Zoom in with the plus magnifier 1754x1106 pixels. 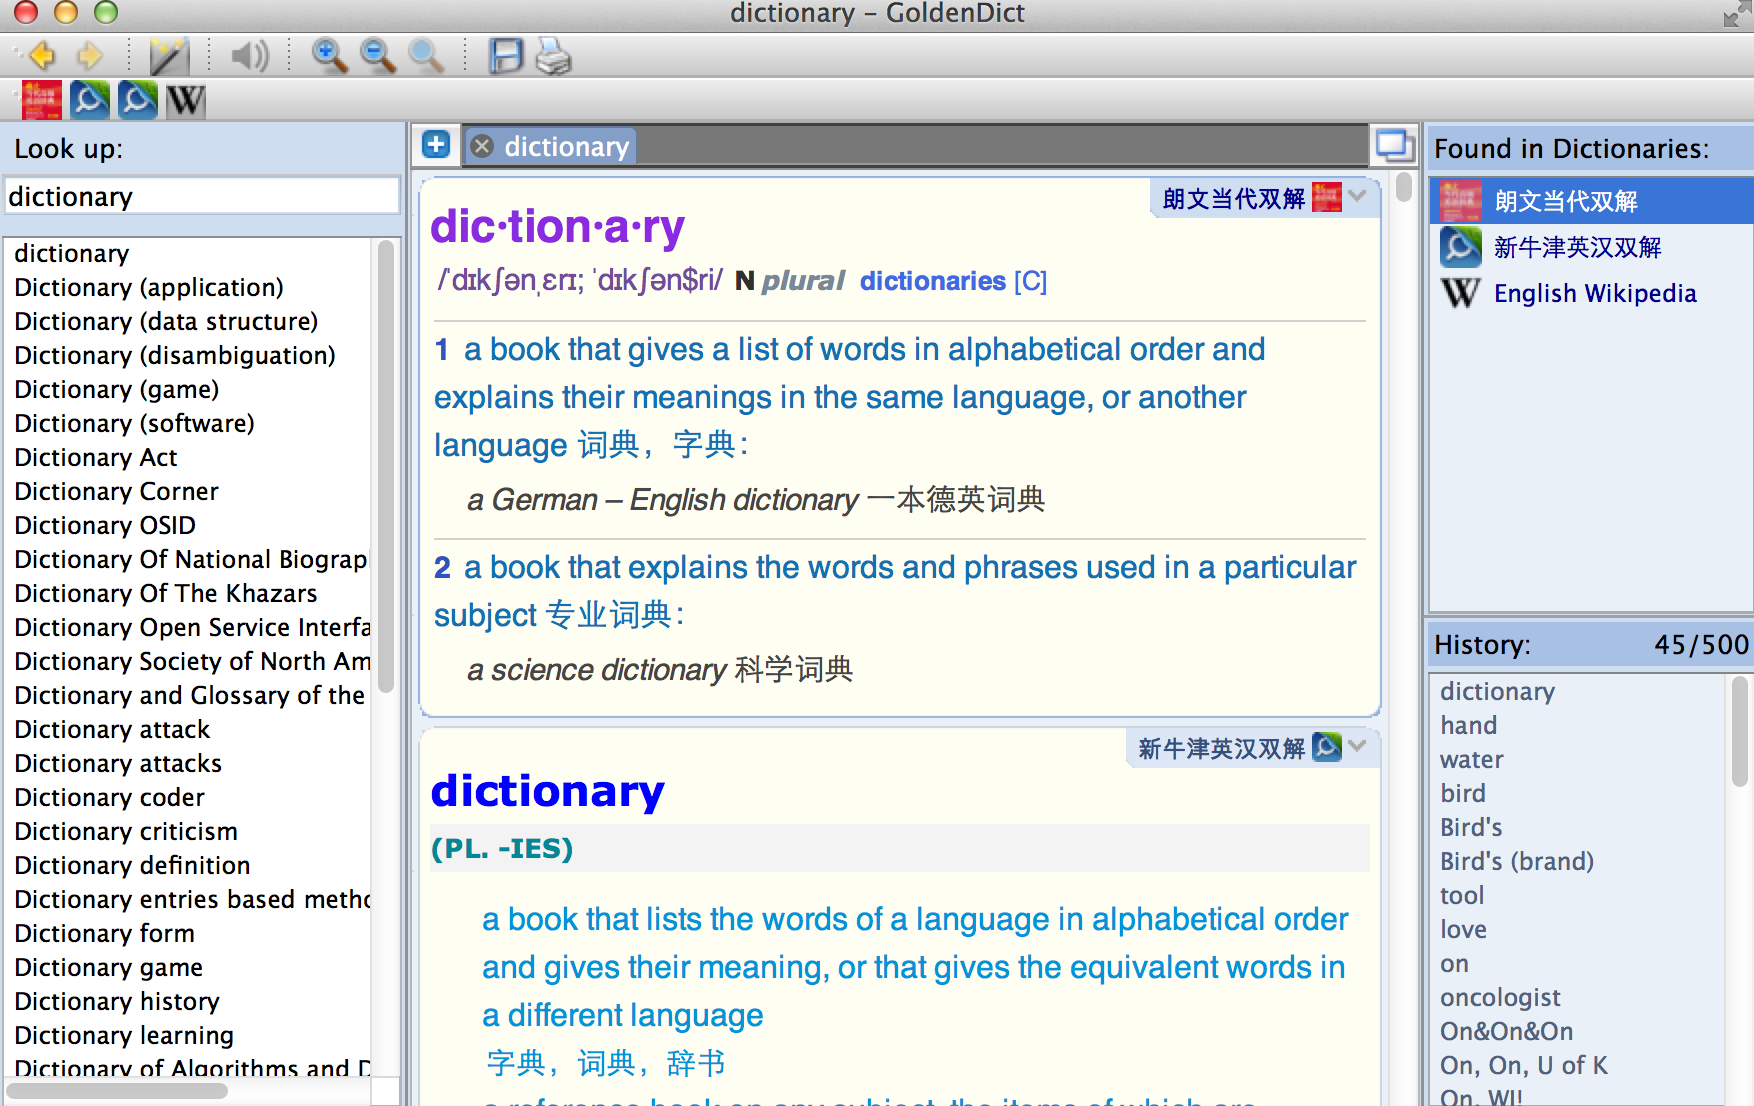coord(329,56)
